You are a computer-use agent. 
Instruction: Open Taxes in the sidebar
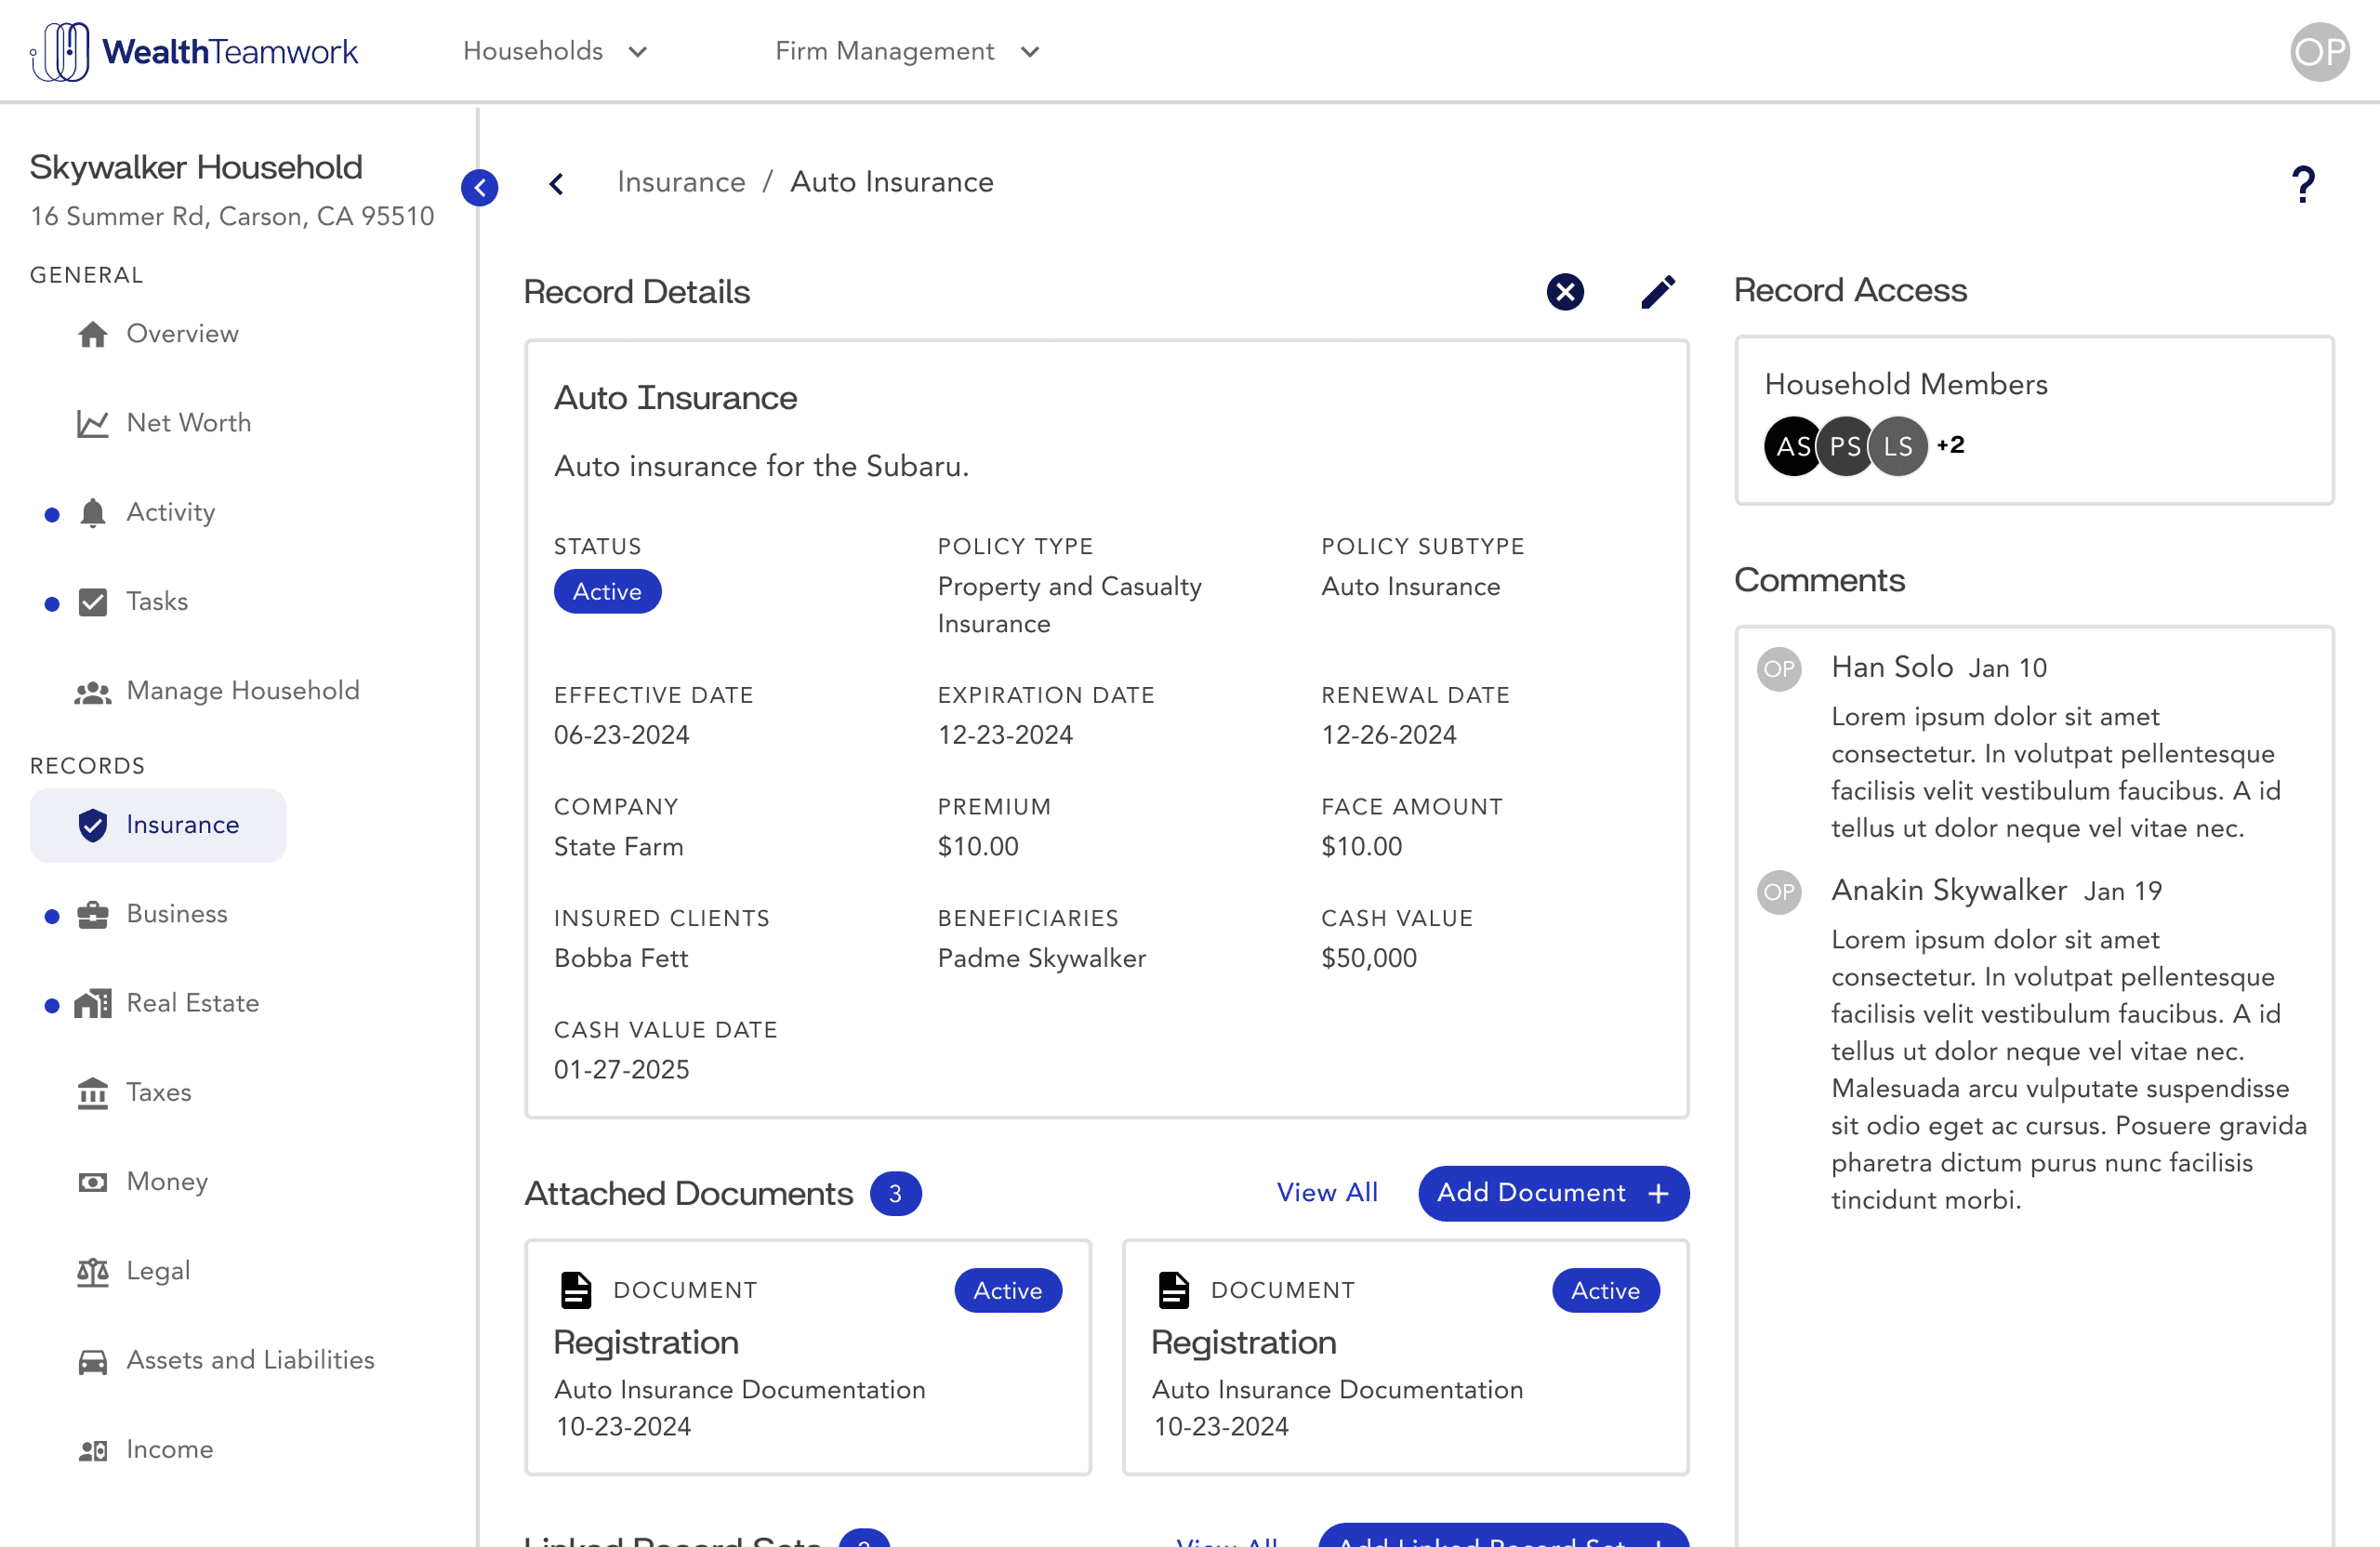pyautogui.click(x=158, y=1092)
